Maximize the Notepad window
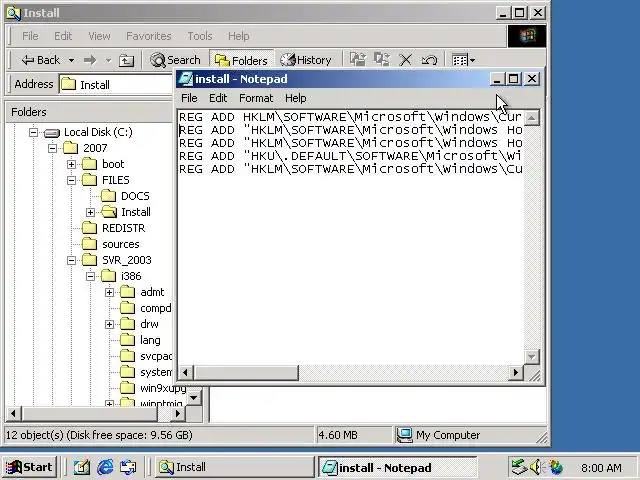The image size is (640, 480). [x=513, y=79]
